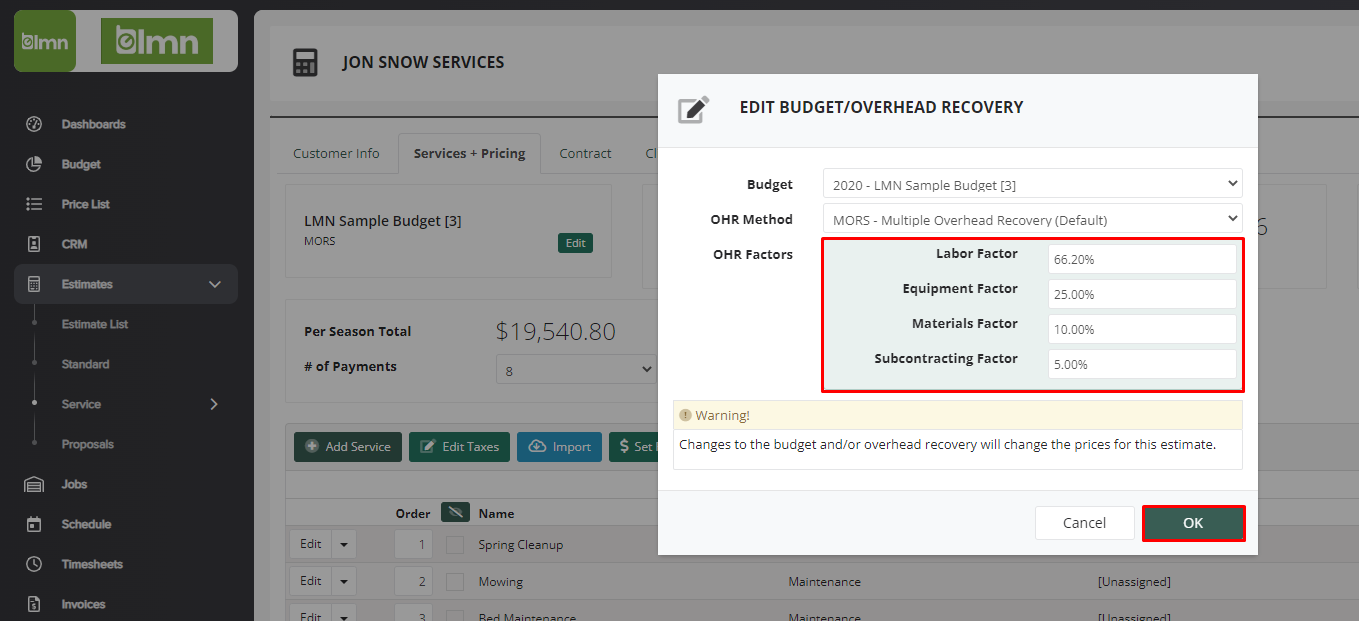Open Estimate List submenu item
Viewport: 1359px width, 621px height.
pyautogui.click(x=95, y=324)
